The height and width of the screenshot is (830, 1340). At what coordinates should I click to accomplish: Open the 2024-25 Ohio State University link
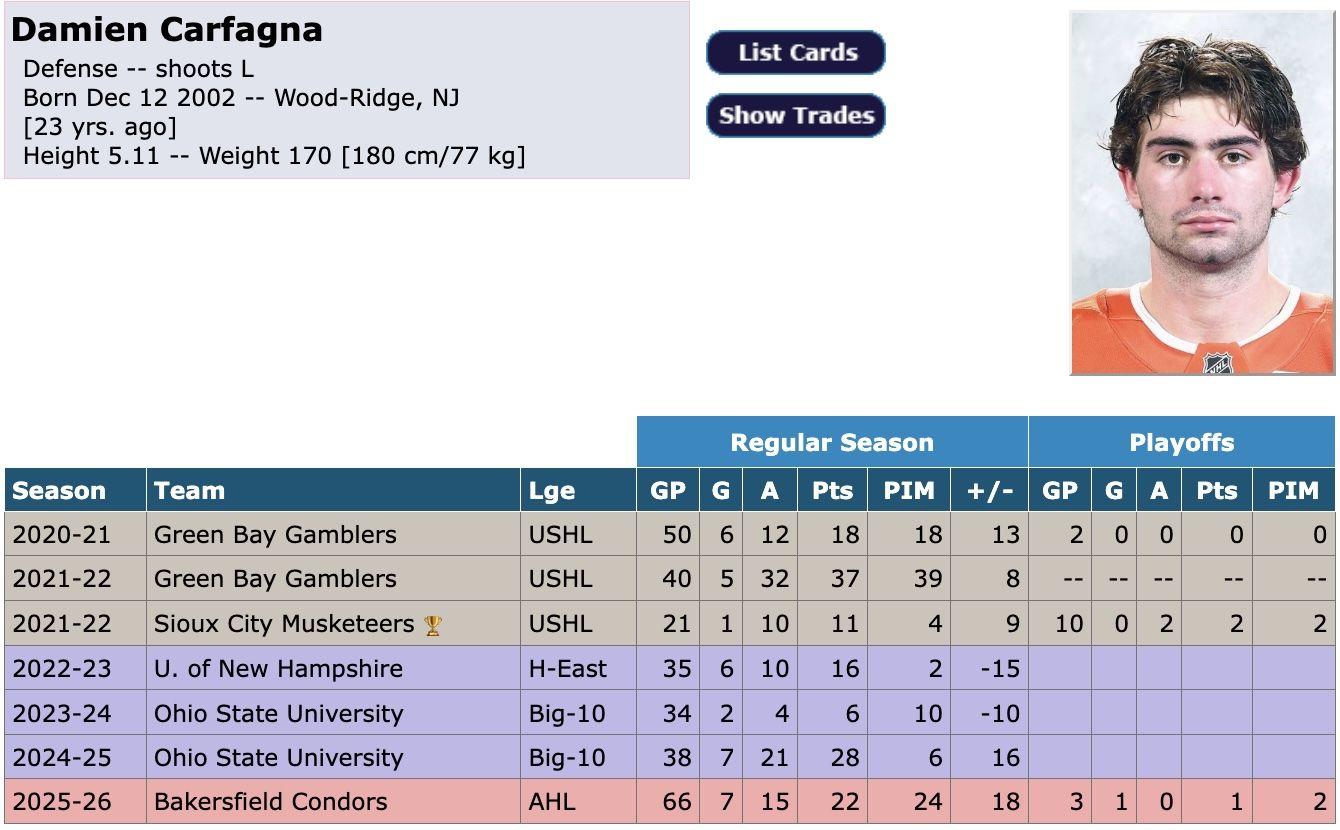click(278, 758)
